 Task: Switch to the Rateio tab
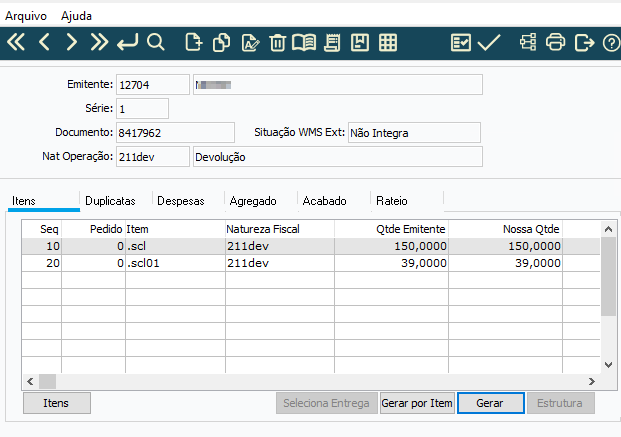pos(392,201)
